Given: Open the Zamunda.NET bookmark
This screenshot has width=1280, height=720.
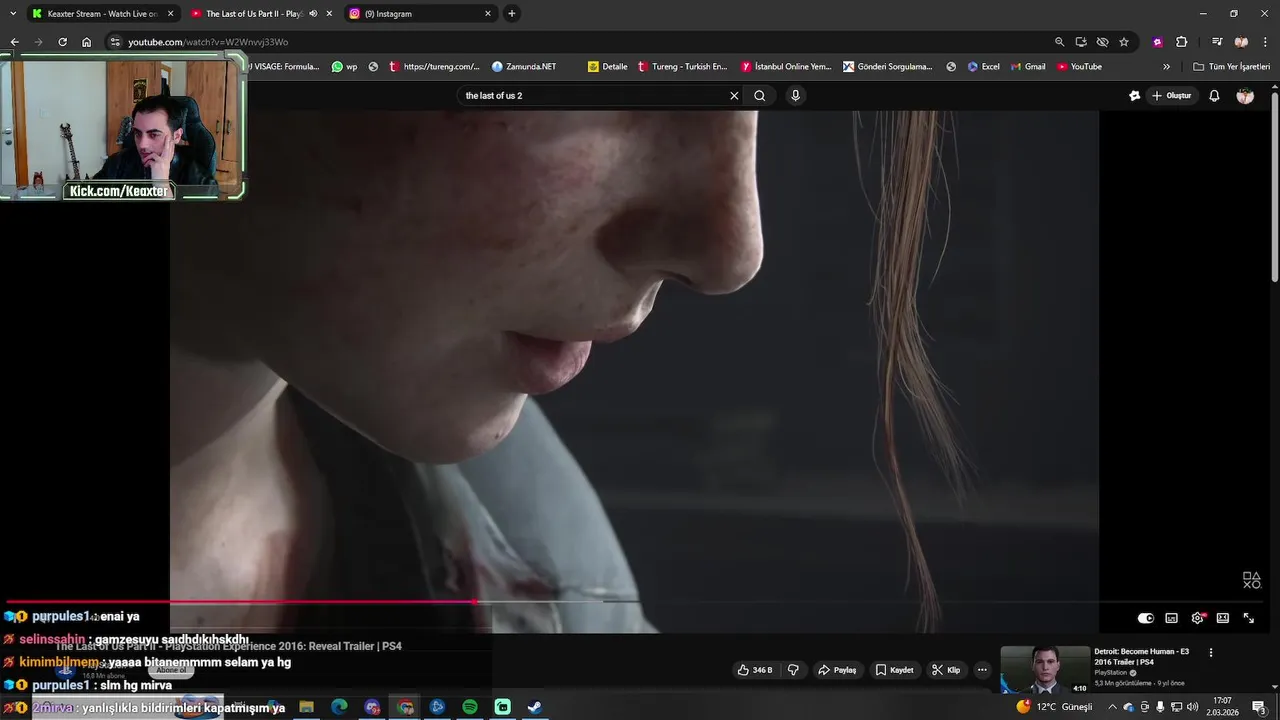Looking at the screenshot, I should pos(524,67).
